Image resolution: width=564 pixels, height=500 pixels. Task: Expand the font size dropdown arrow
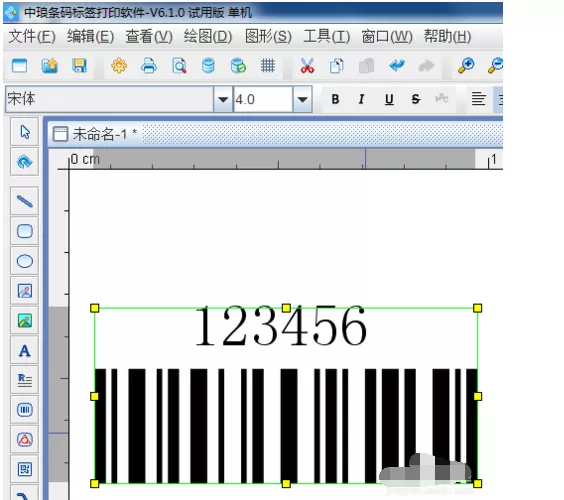[302, 99]
